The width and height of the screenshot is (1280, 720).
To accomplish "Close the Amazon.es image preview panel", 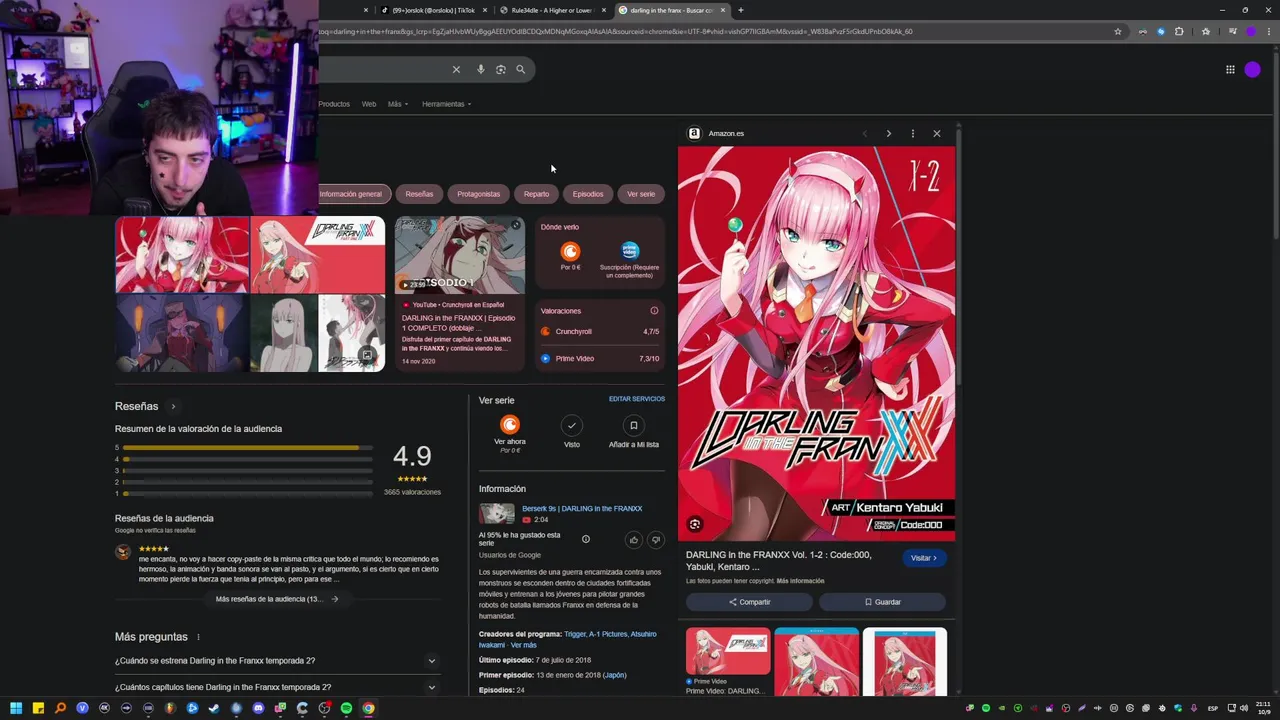I will (x=936, y=133).
